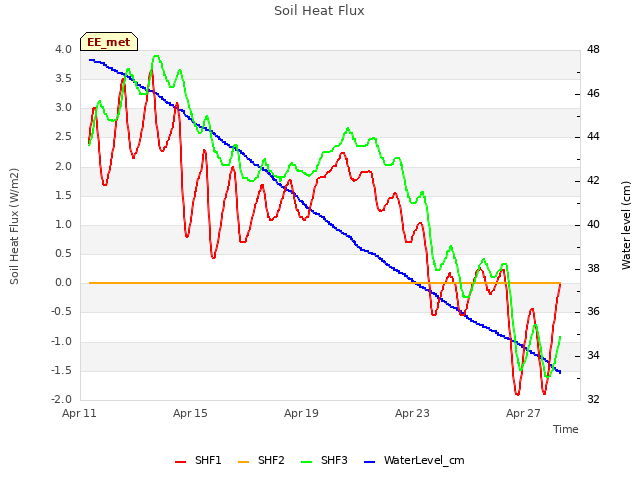Click the 2.5 left-axis tick label
This screenshot has height=480, width=640.
63,137
